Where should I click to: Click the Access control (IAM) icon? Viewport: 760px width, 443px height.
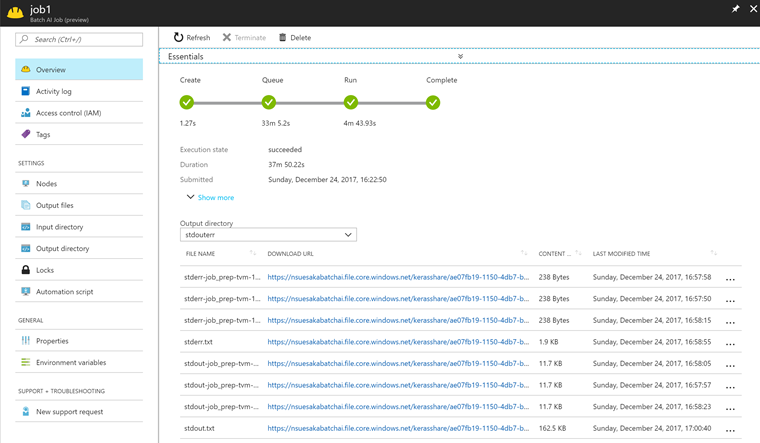26,113
